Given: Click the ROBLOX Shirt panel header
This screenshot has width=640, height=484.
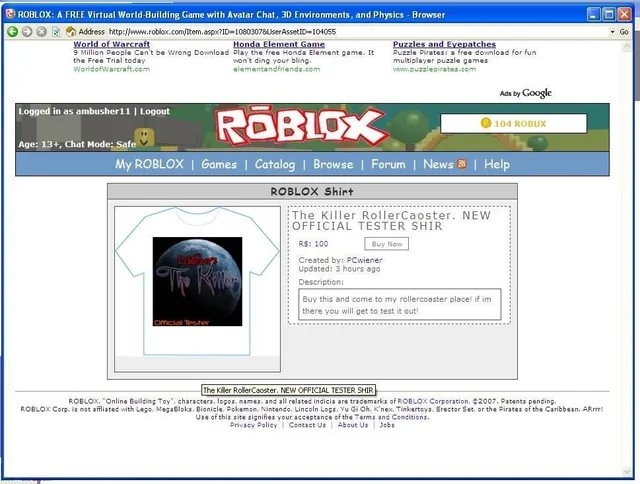Looking at the screenshot, I should 312,191.
